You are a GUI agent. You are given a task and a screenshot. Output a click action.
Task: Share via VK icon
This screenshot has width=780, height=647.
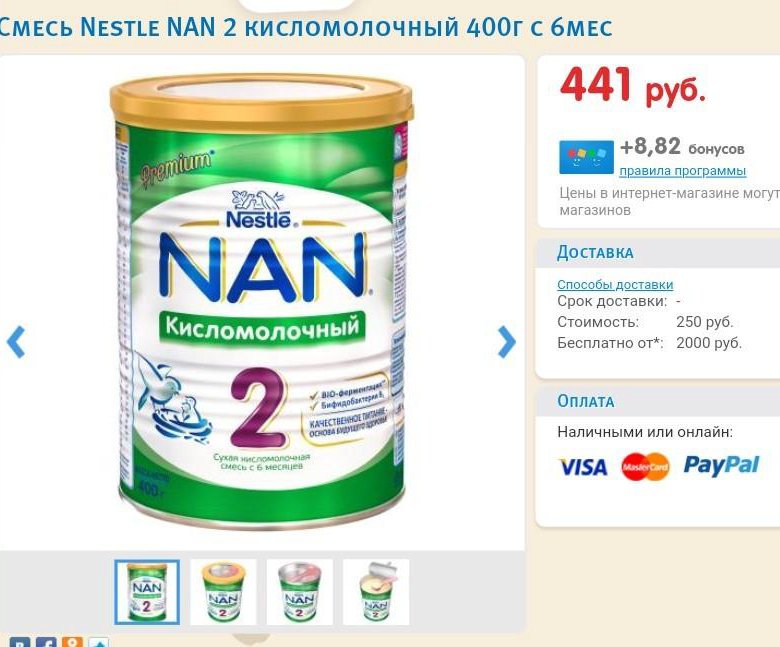tap(20, 642)
